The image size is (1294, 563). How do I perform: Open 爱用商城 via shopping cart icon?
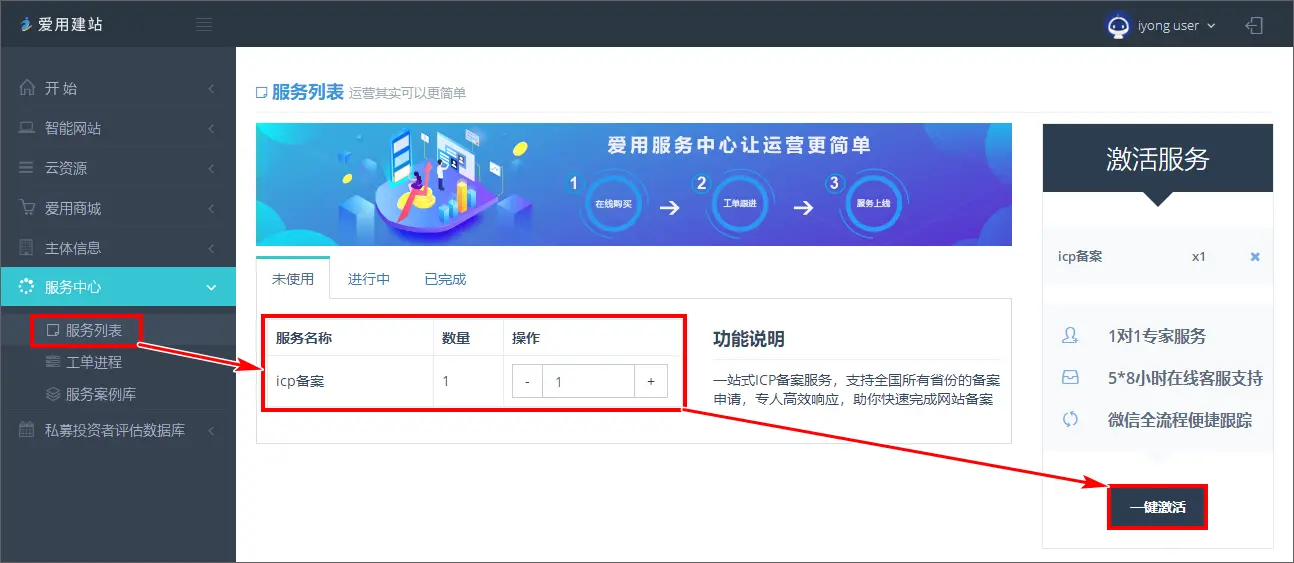[x=27, y=208]
